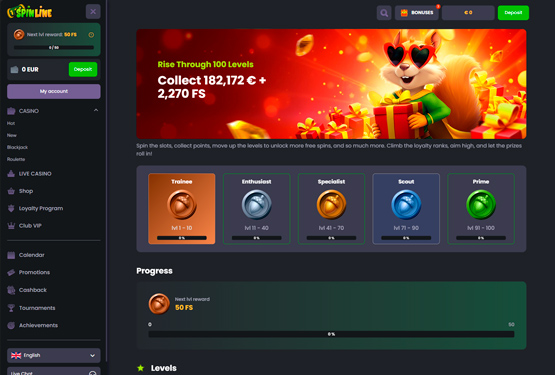Click the Live Chat headset icon

point(92,373)
